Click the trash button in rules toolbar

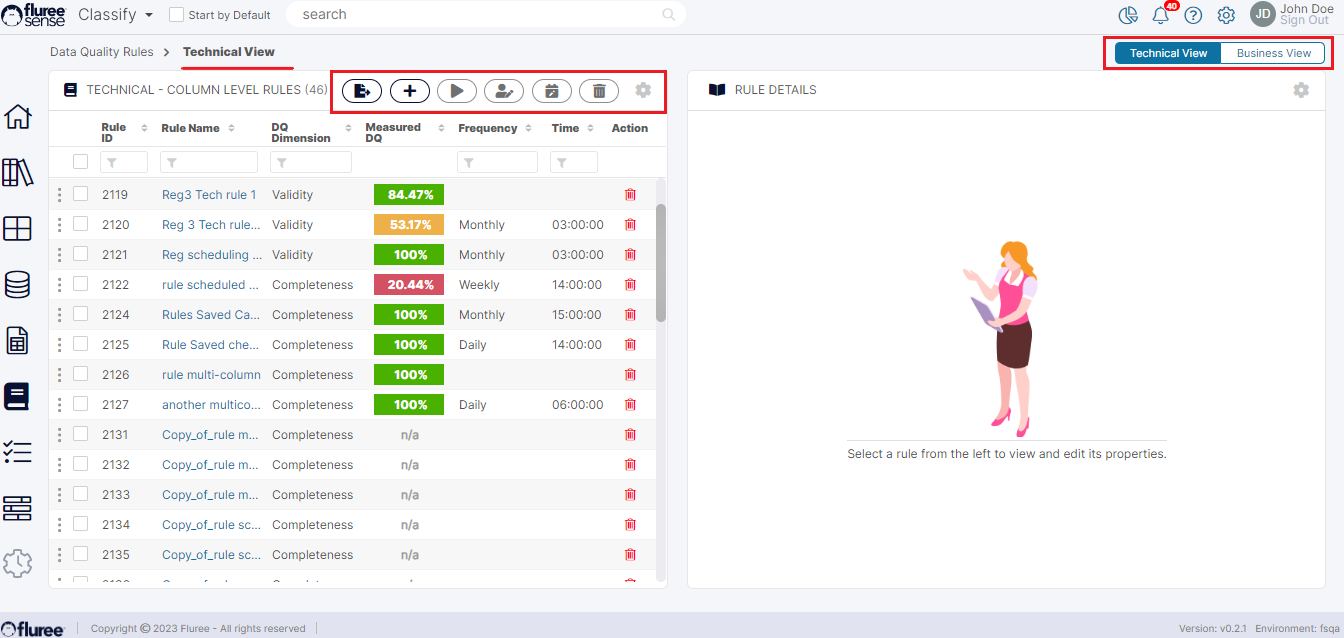(x=599, y=91)
